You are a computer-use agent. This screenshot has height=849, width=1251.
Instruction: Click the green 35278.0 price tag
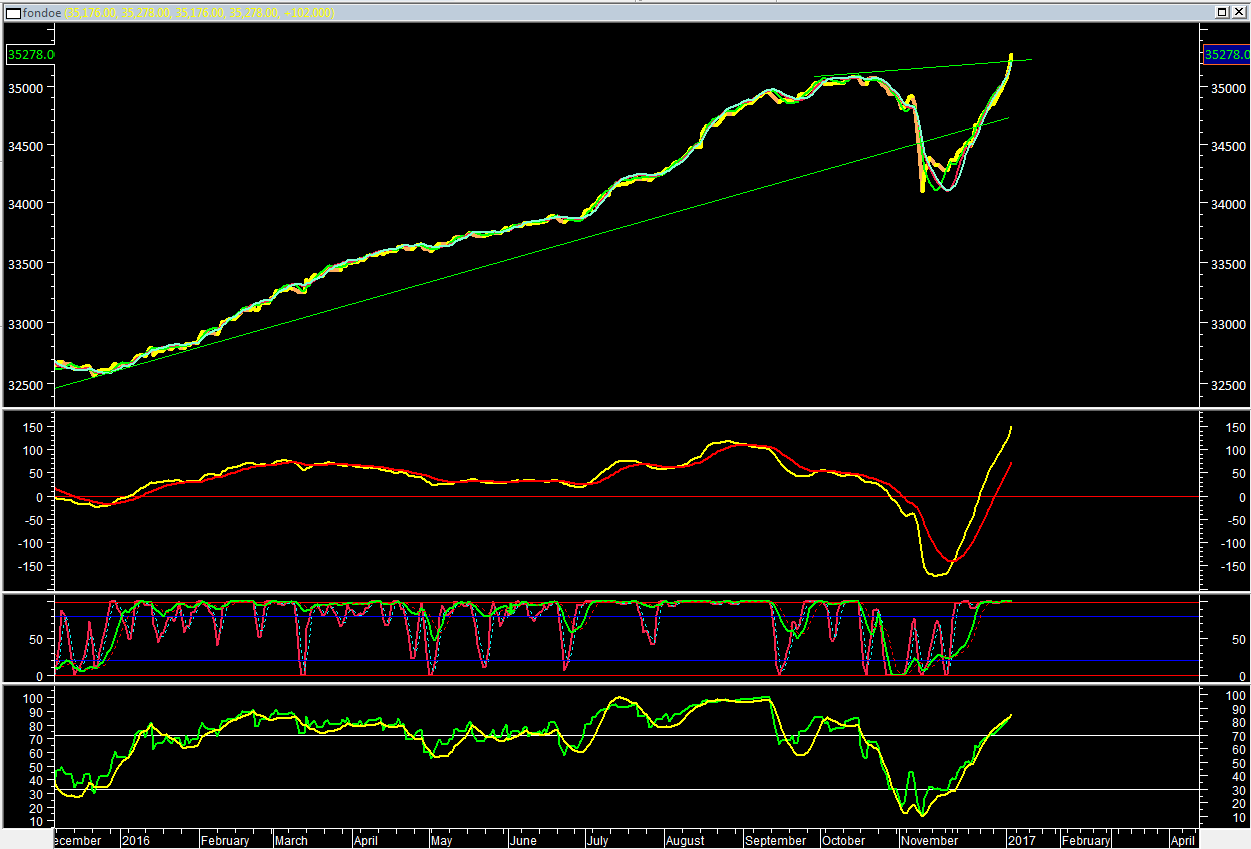(30, 55)
